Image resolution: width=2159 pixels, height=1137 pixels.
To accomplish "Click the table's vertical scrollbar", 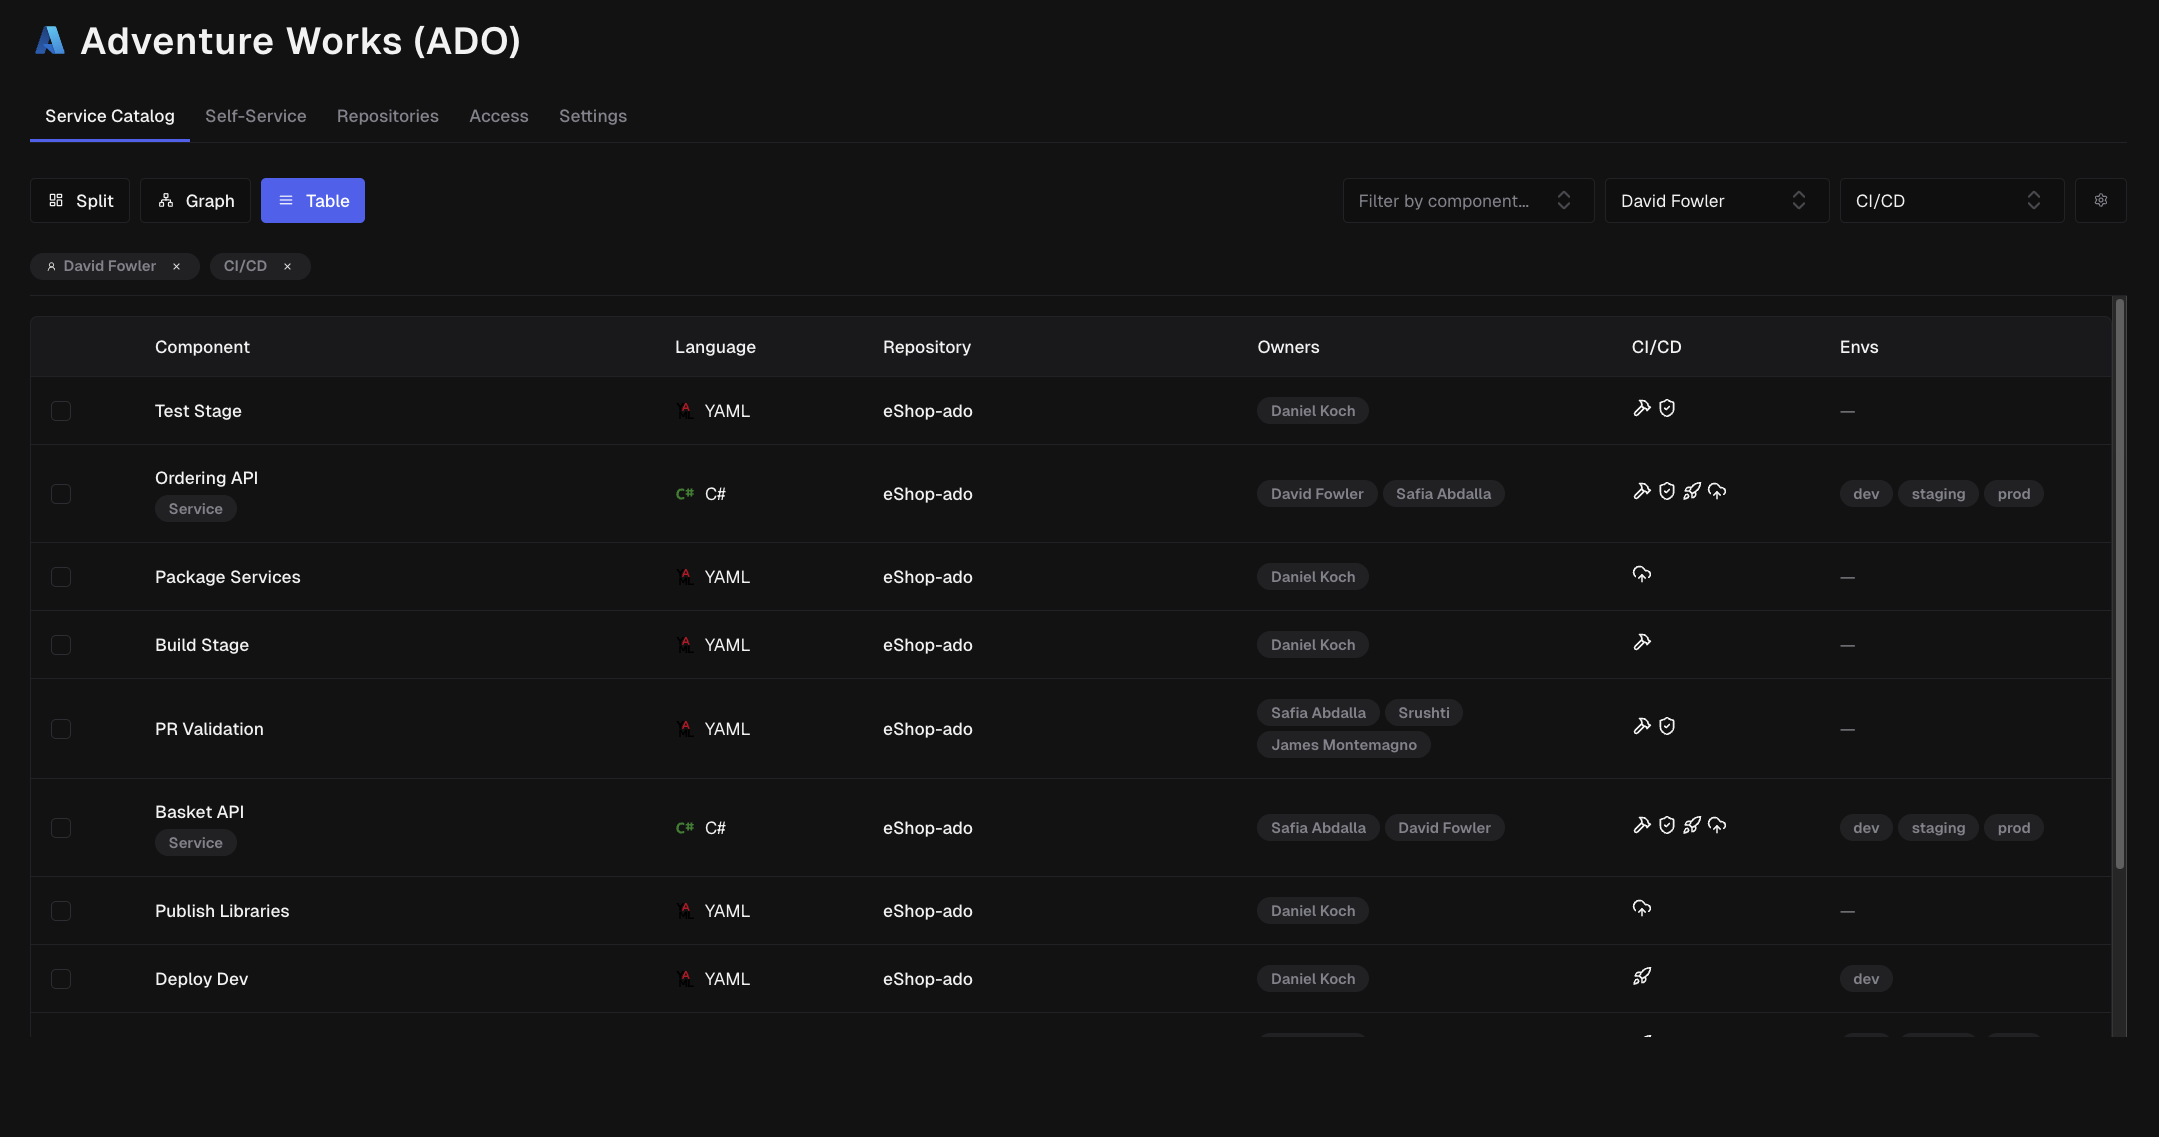I will point(2119,584).
